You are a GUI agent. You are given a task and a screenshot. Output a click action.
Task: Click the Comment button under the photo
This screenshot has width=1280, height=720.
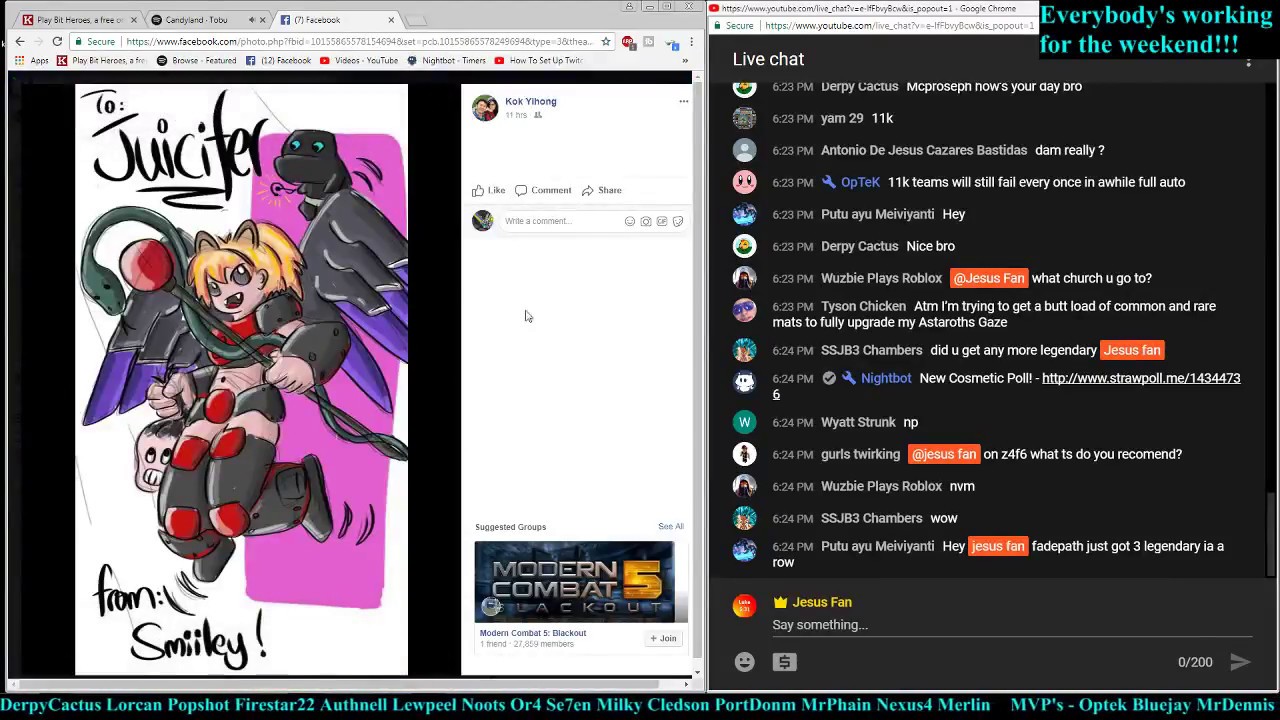point(543,190)
